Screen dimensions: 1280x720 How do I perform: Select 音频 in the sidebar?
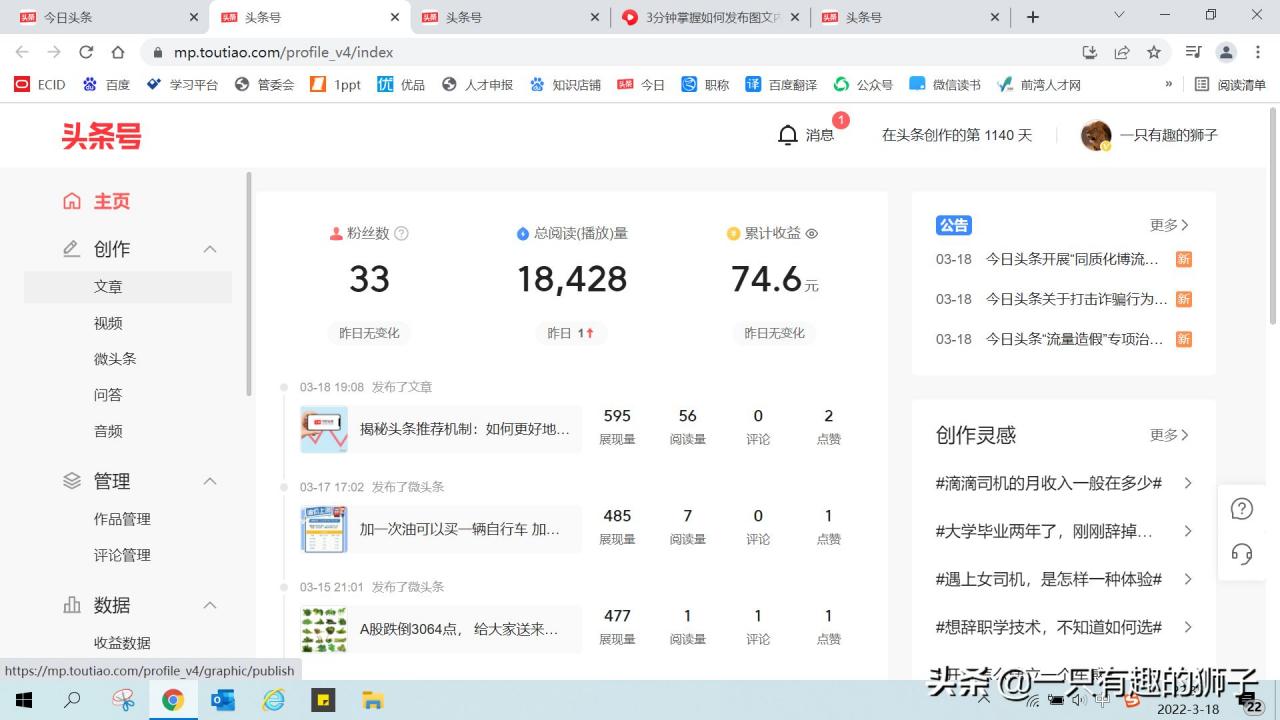click(108, 431)
